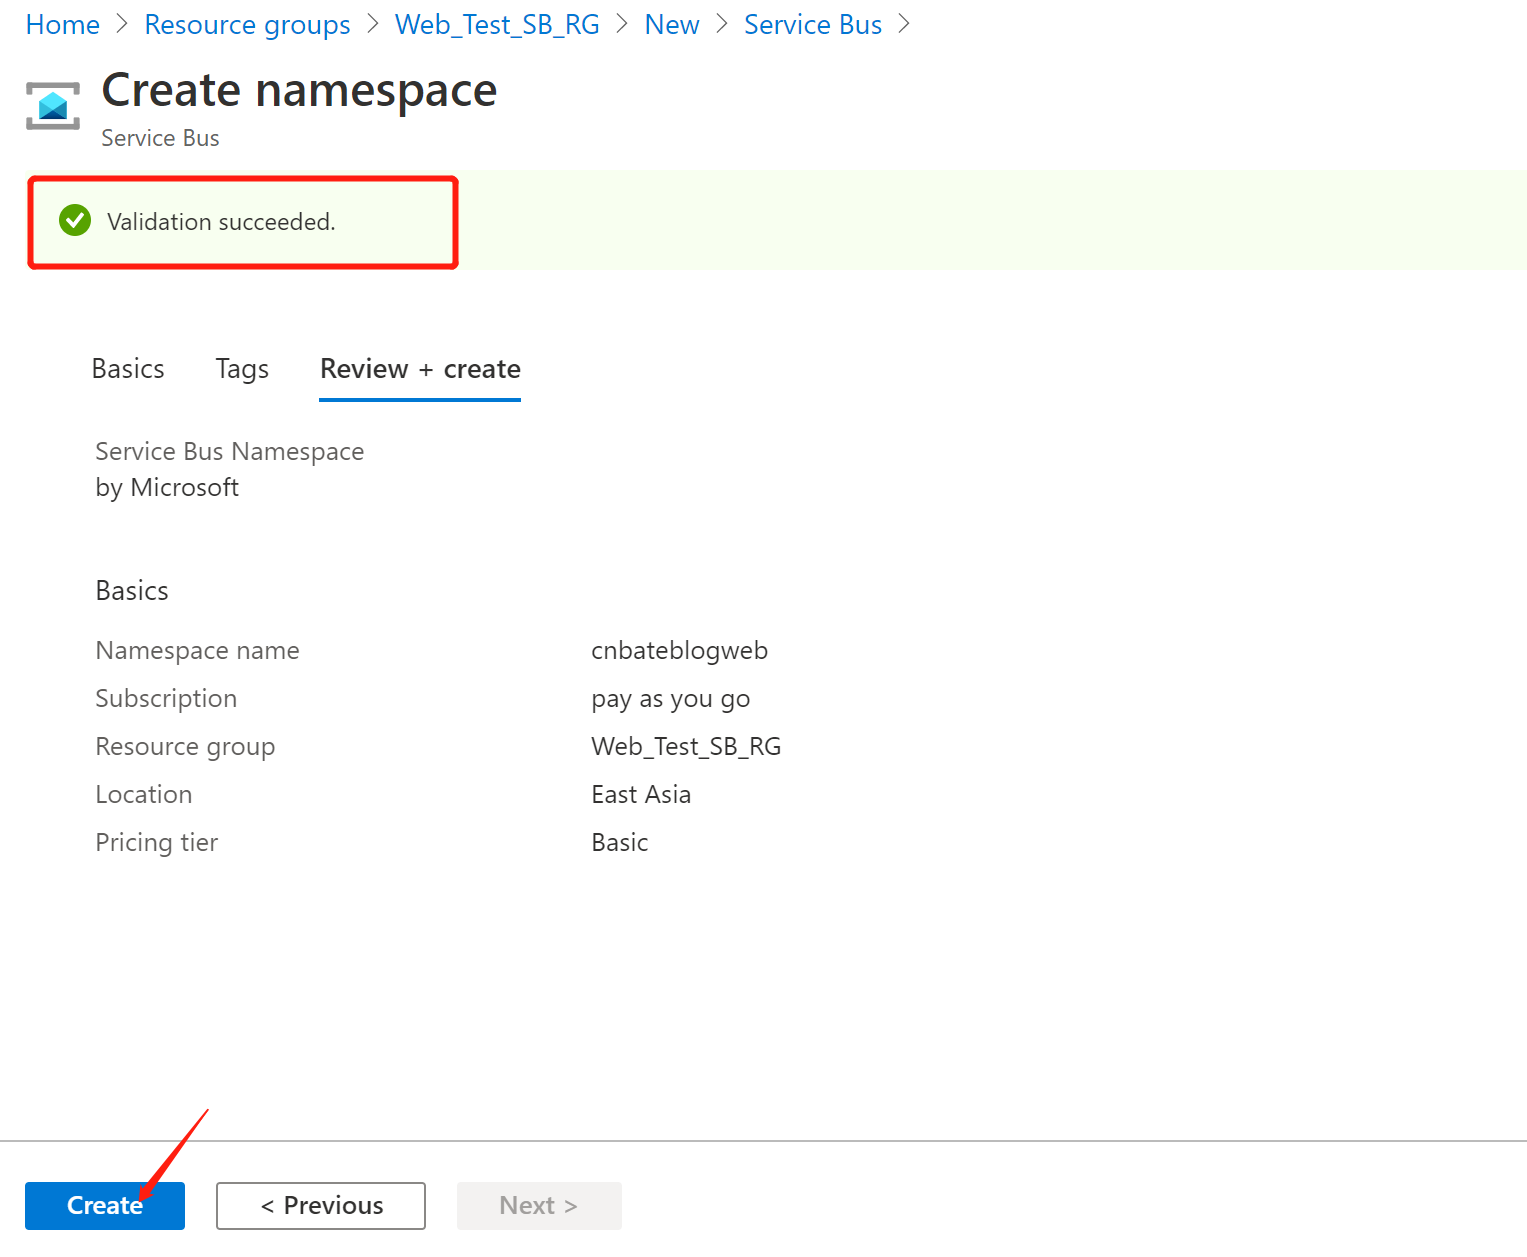Click the namespace value 'cnbateblogweb'
Image resolution: width=1527 pixels, height=1257 pixels.
point(680,651)
